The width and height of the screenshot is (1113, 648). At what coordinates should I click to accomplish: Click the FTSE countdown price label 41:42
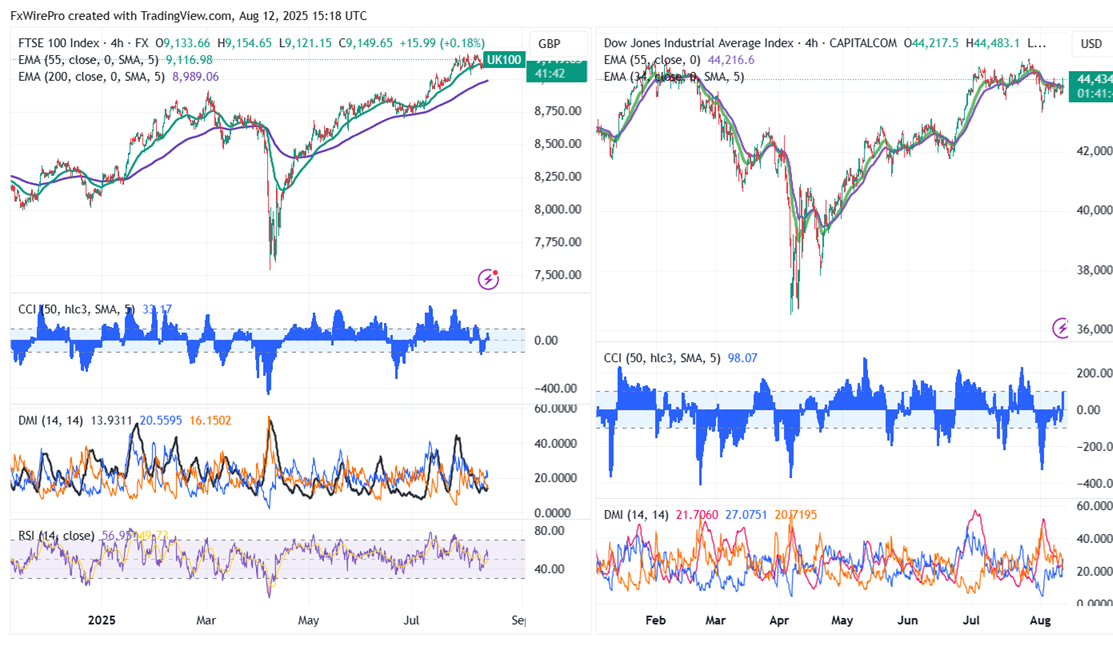pos(556,73)
